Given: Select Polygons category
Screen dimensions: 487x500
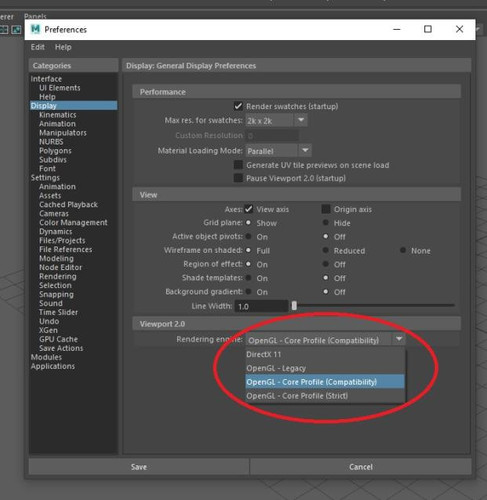Looking at the screenshot, I should coord(55,151).
